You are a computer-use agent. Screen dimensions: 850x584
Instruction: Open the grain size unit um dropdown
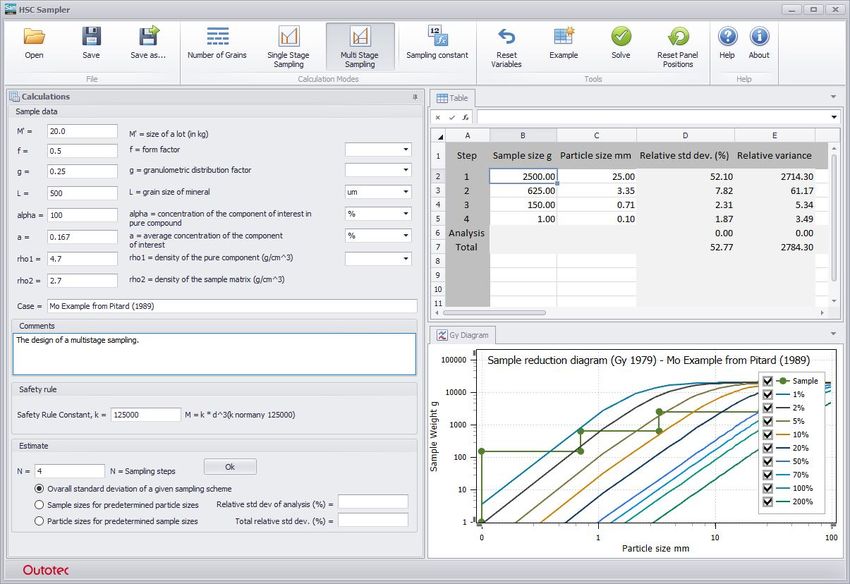pos(405,191)
